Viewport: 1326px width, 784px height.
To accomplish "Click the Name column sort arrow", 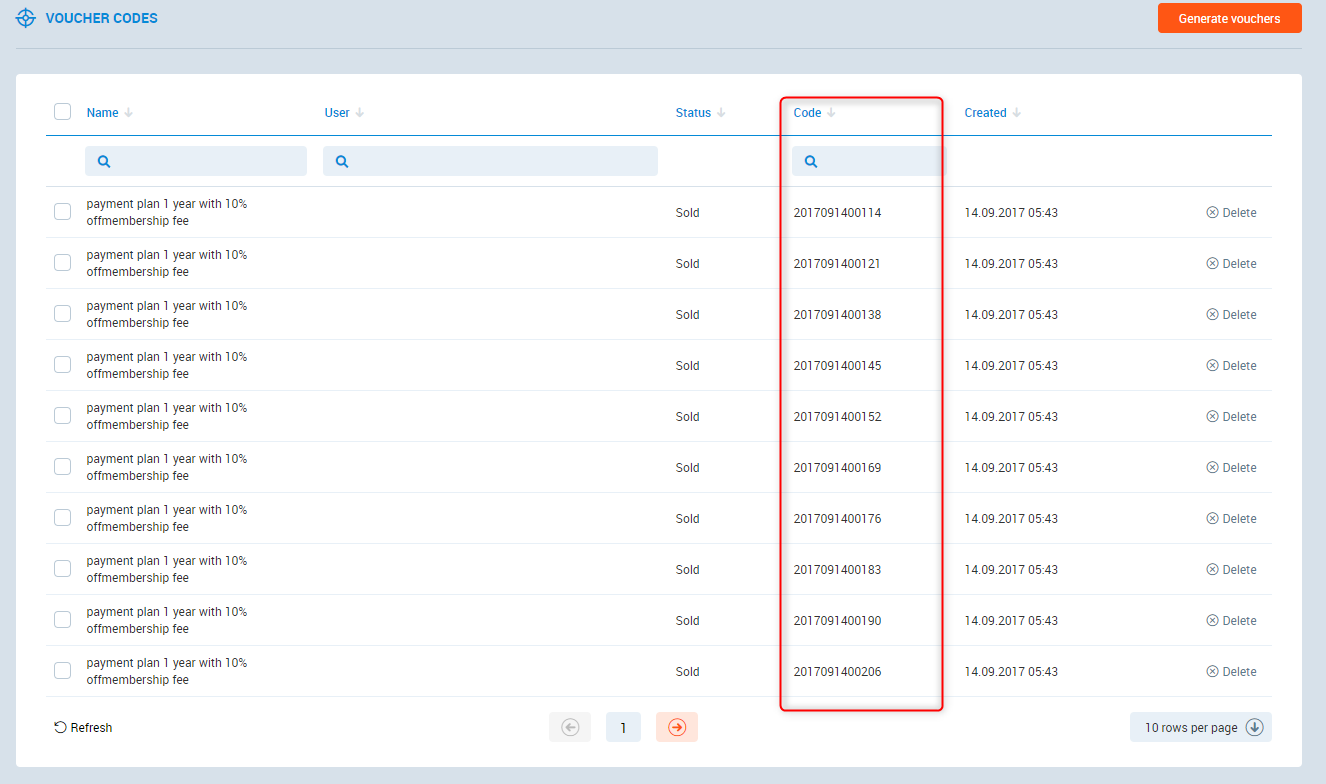I will [x=128, y=113].
